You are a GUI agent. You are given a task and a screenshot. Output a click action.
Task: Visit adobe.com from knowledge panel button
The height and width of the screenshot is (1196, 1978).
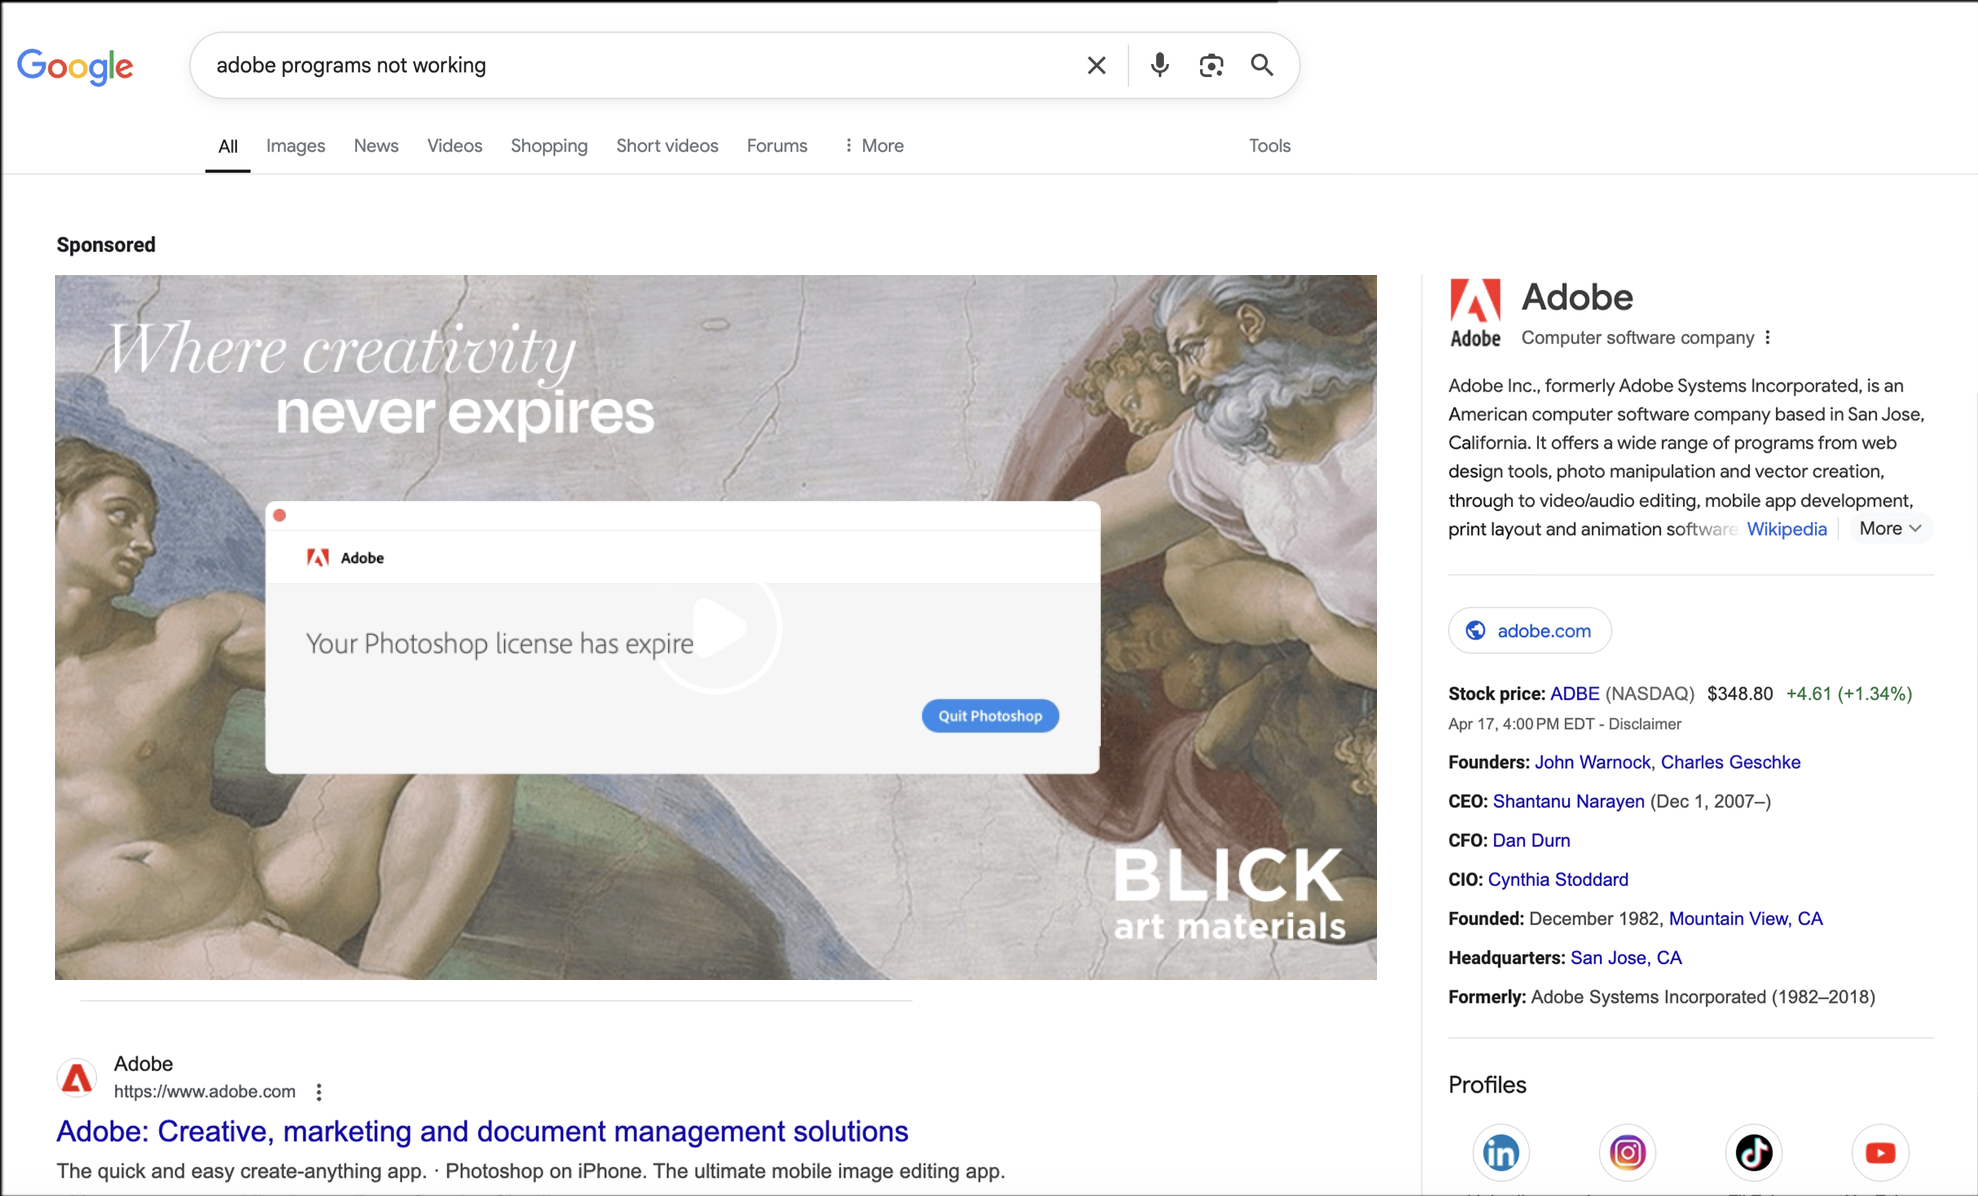pos(1530,631)
